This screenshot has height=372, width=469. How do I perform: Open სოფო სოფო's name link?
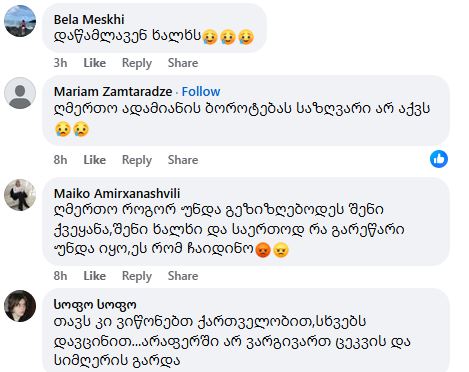click(x=95, y=304)
